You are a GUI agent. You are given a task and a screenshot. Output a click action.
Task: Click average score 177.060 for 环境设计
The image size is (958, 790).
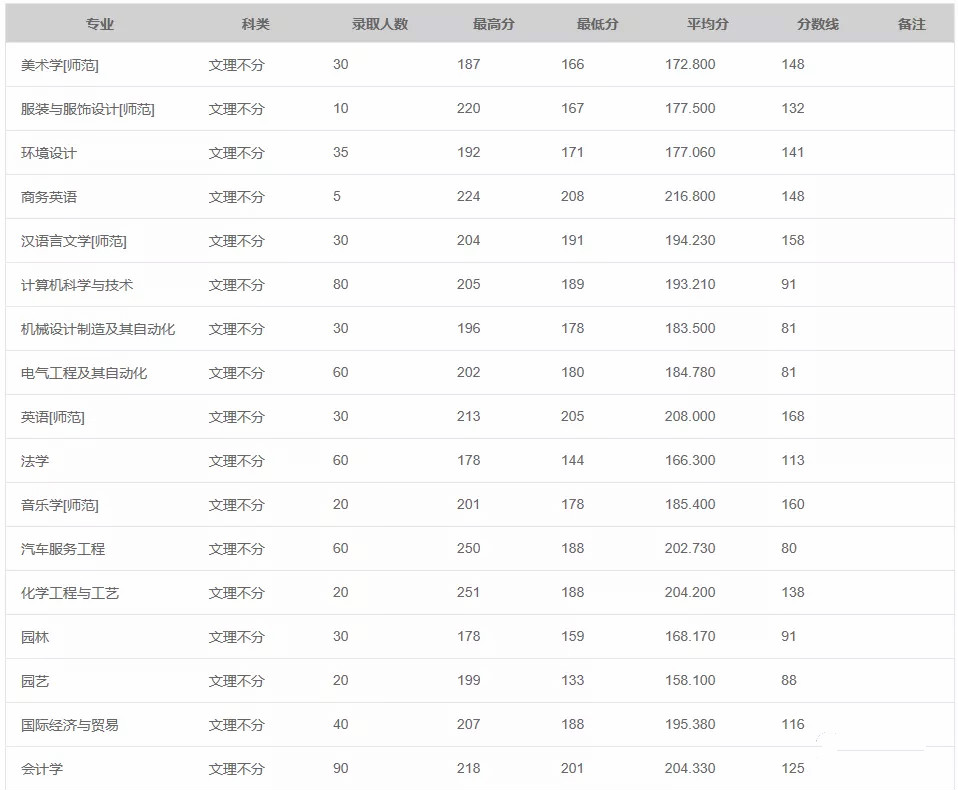click(690, 152)
